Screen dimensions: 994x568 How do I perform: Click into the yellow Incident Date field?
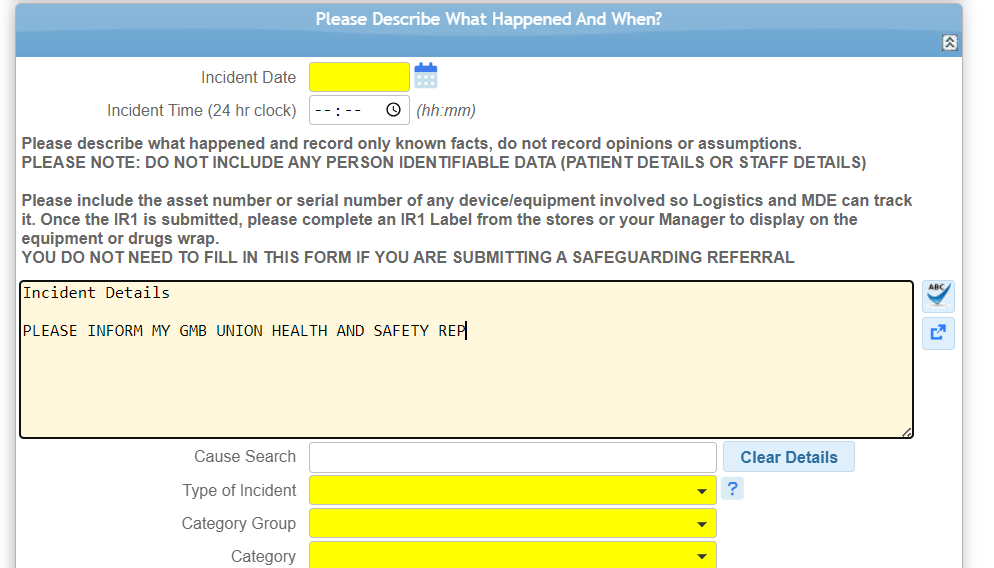(359, 77)
